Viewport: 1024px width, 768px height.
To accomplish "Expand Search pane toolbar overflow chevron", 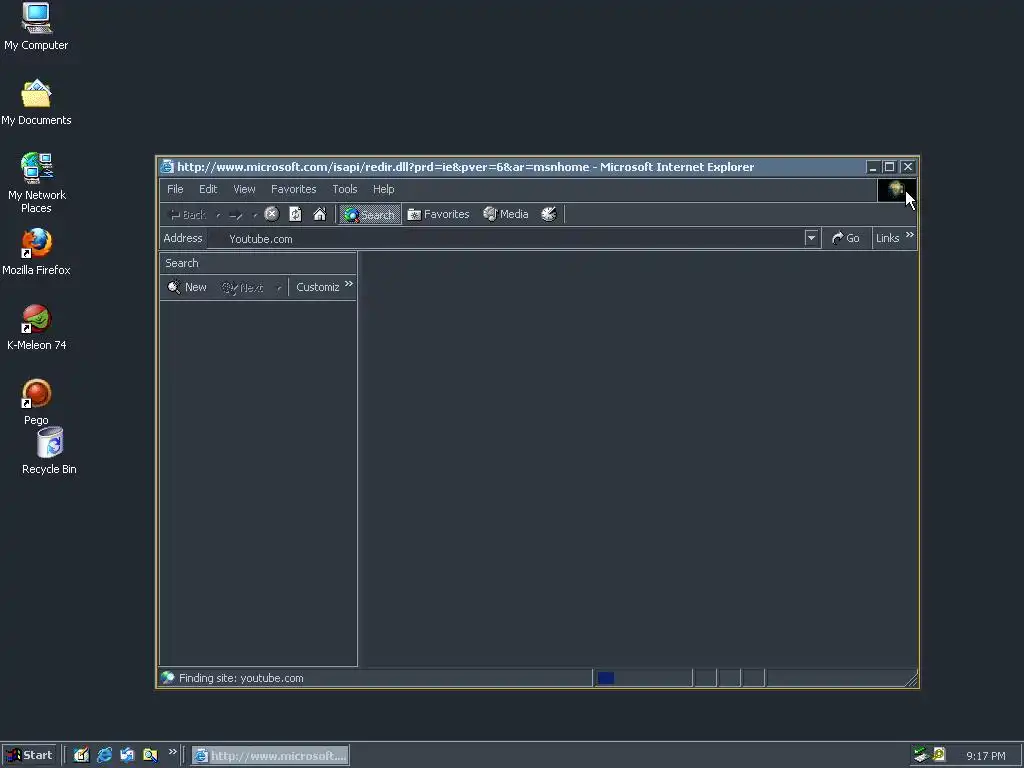I will click(349, 283).
